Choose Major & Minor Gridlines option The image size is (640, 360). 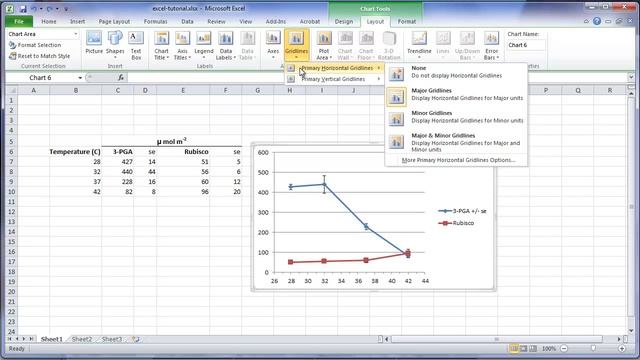tap(456, 142)
